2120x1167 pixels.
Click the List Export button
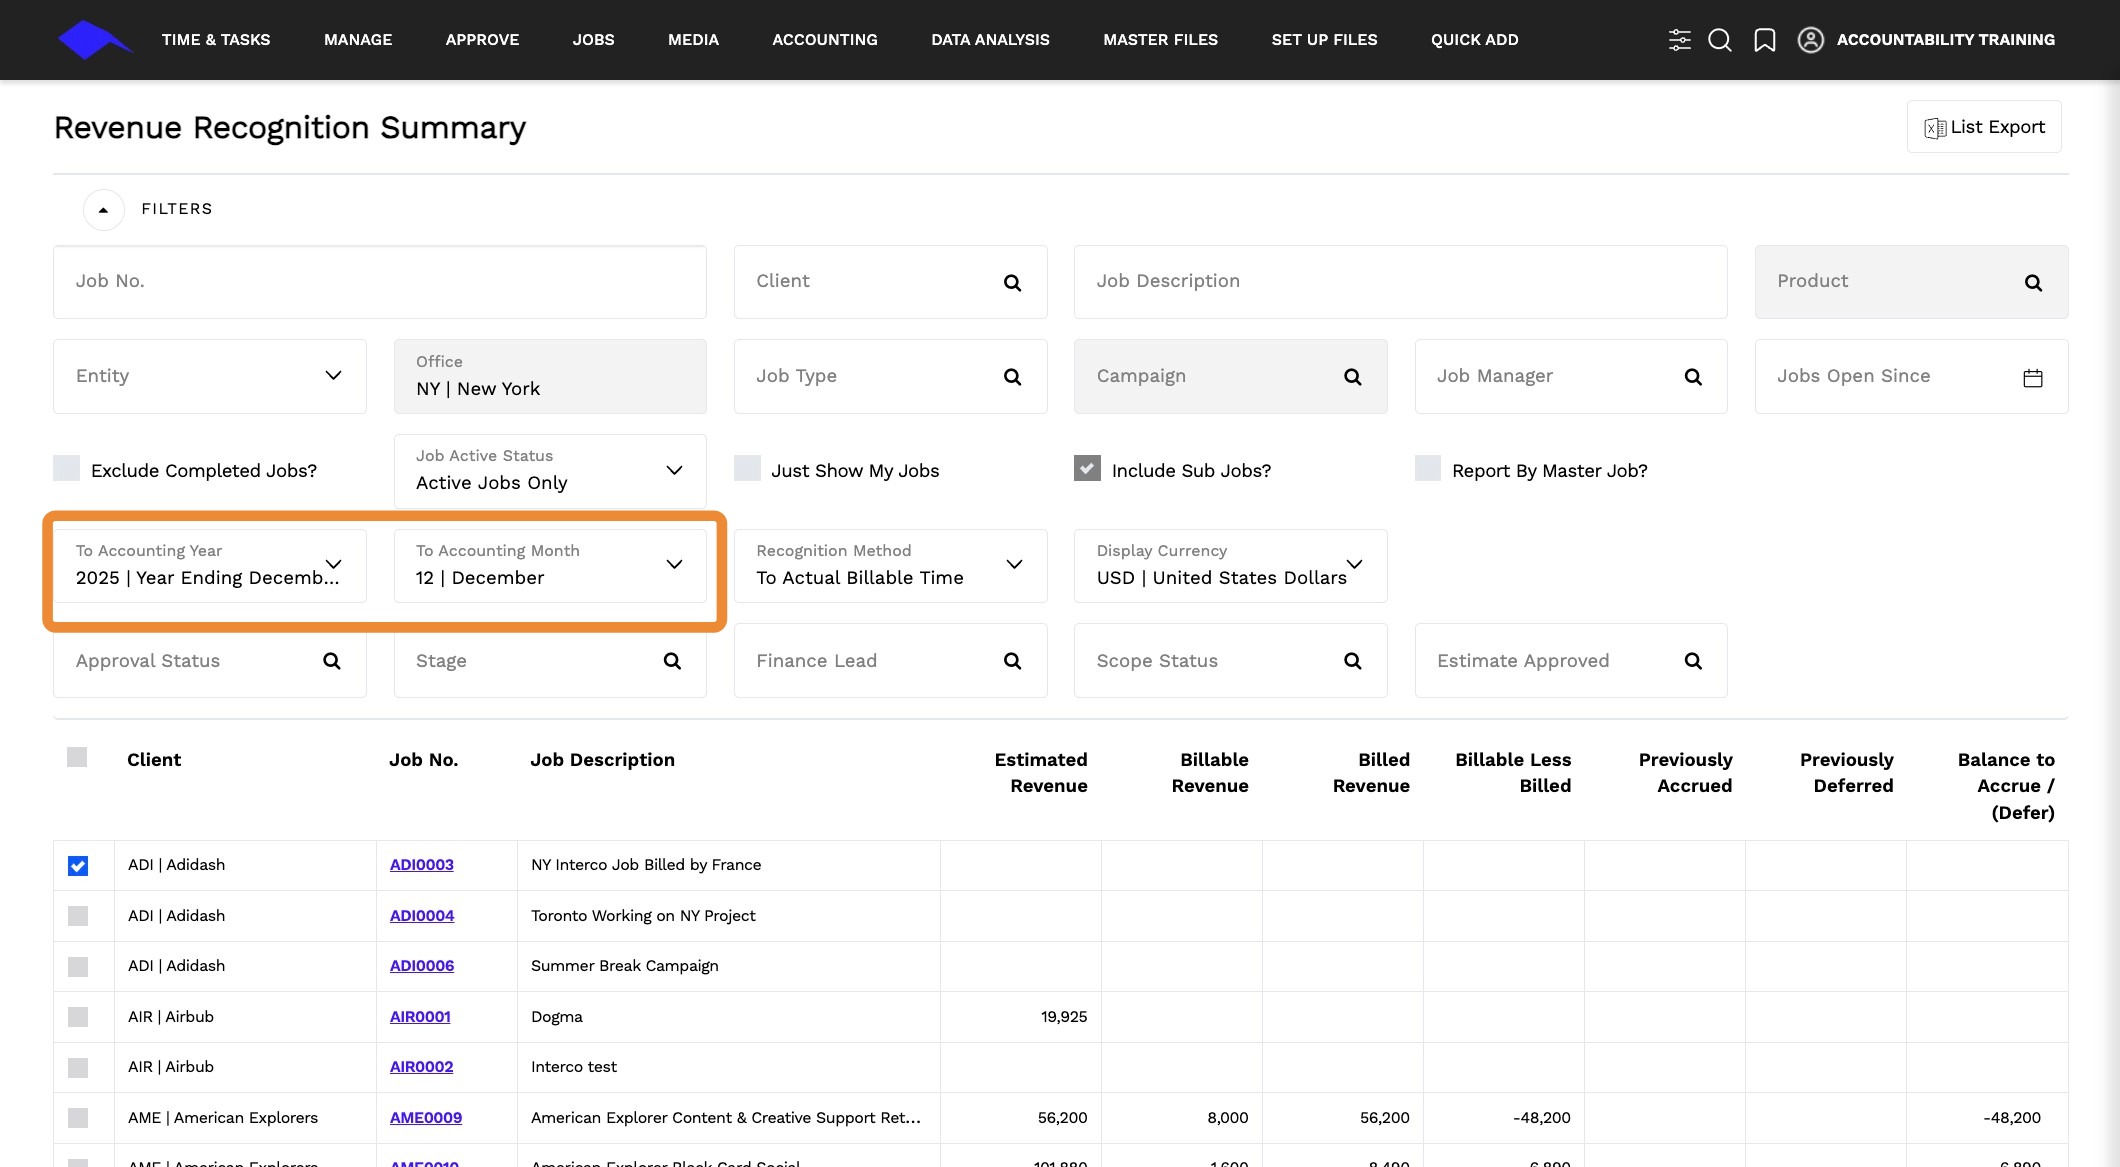pos(1984,127)
